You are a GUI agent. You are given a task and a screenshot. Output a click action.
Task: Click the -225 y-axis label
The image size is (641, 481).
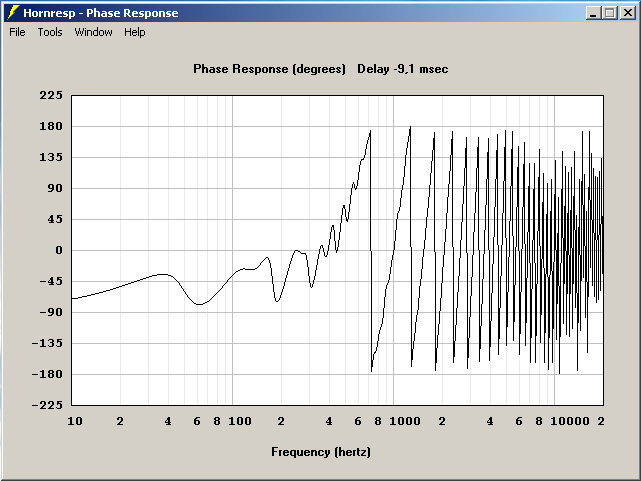coord(47,405)
